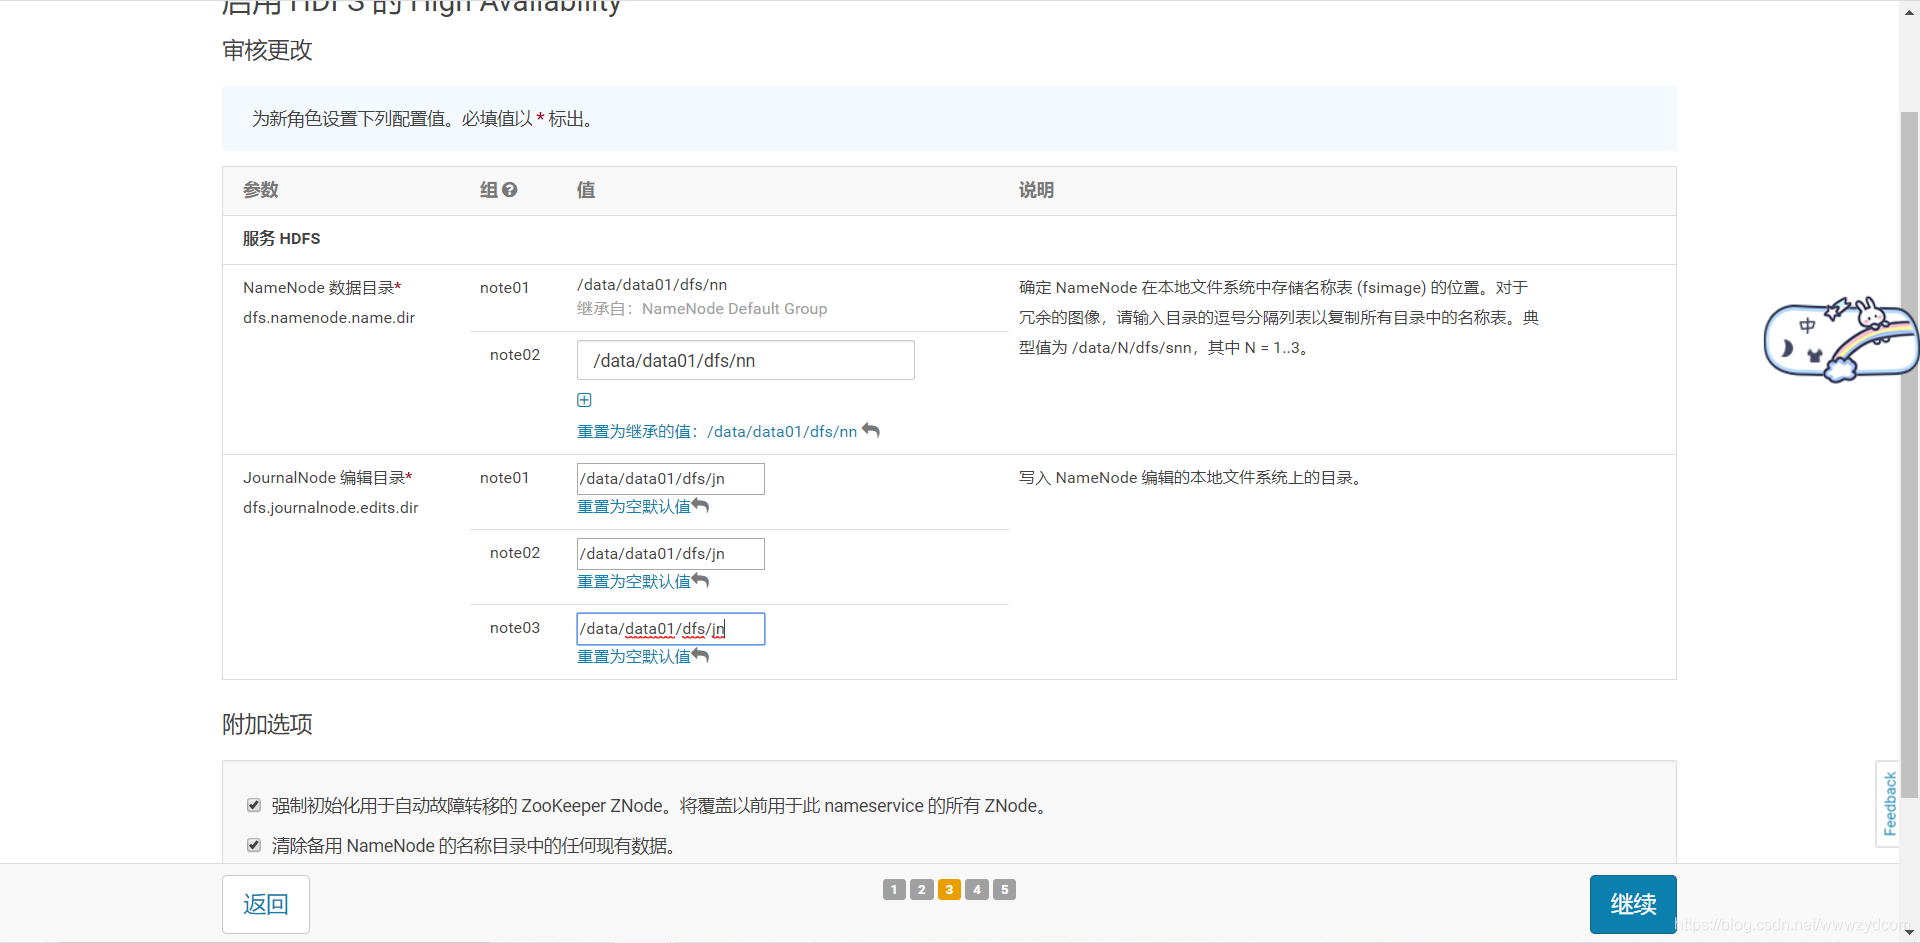Click scrollbar down arrow at bottom

tap(1909, 933)
